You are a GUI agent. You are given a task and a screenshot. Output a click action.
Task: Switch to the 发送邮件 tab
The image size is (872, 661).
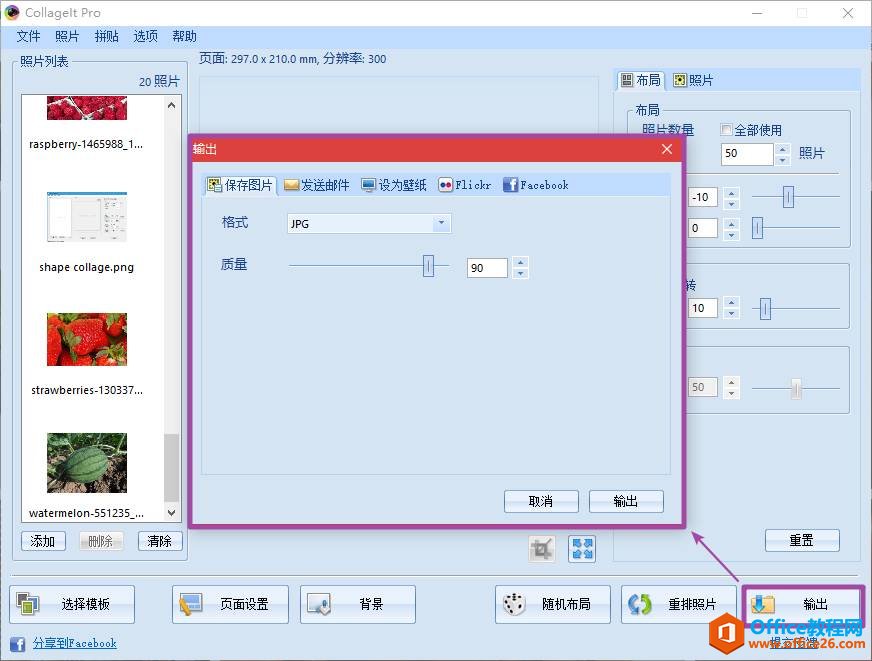[x=316, y=185]
